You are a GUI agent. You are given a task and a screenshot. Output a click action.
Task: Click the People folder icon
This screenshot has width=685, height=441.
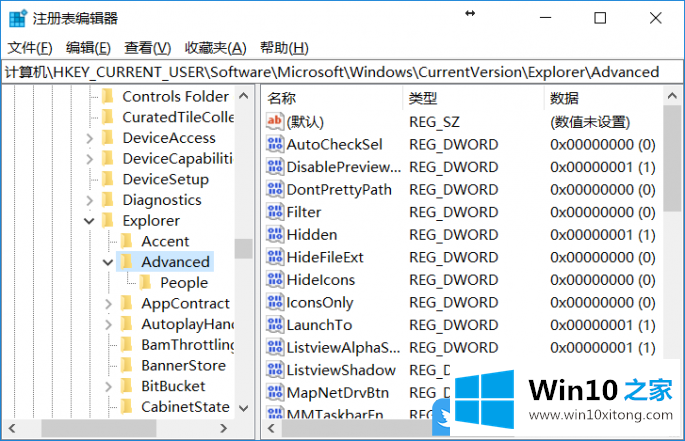(145, 282)
